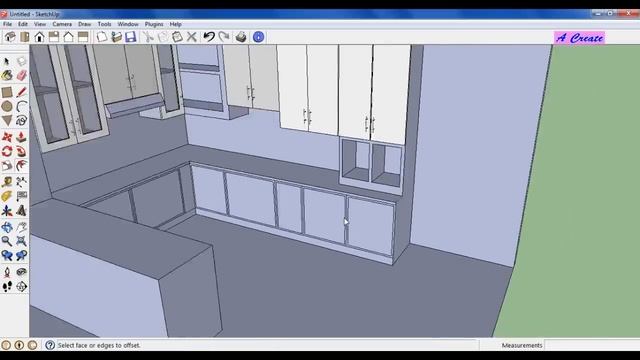Choose the Make Component tool
Image resolution: width=640 pixels, height=360 pixels.
pos(21,61)
